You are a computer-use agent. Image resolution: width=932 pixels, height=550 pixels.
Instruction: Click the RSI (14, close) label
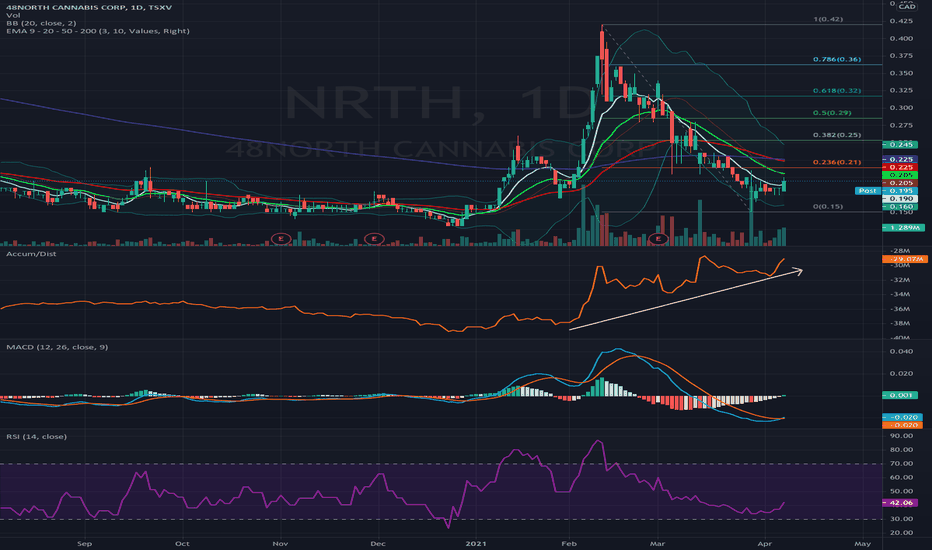(x=37, y=436)
